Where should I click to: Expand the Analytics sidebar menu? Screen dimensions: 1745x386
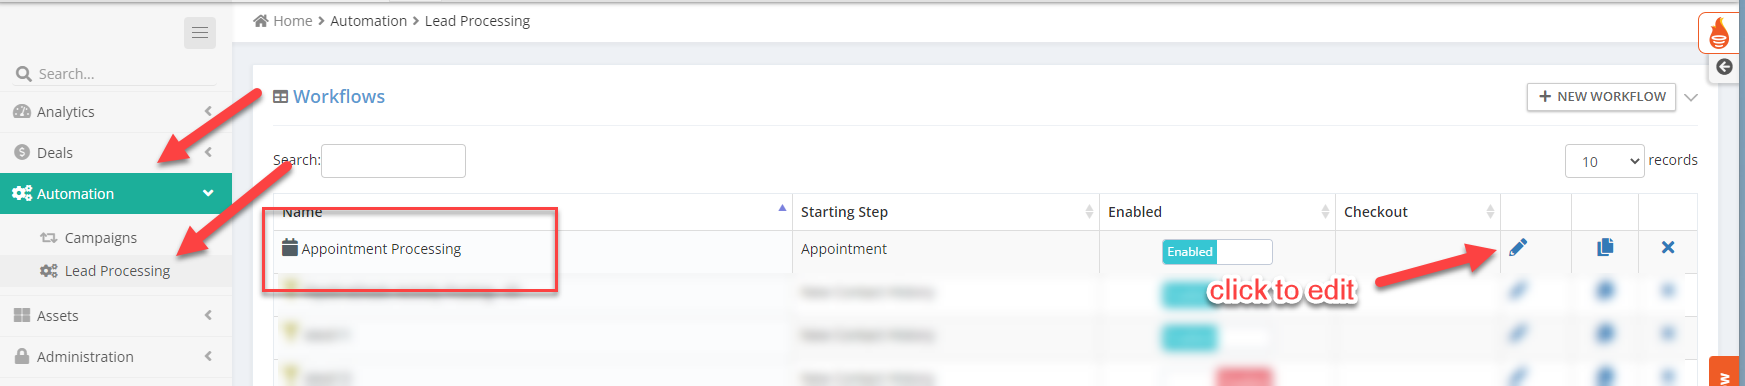pos(116,112)
